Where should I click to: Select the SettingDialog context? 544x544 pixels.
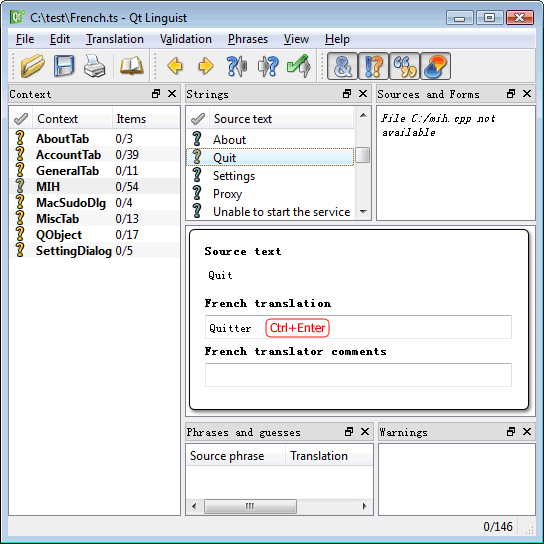click(x=94, y=250)
